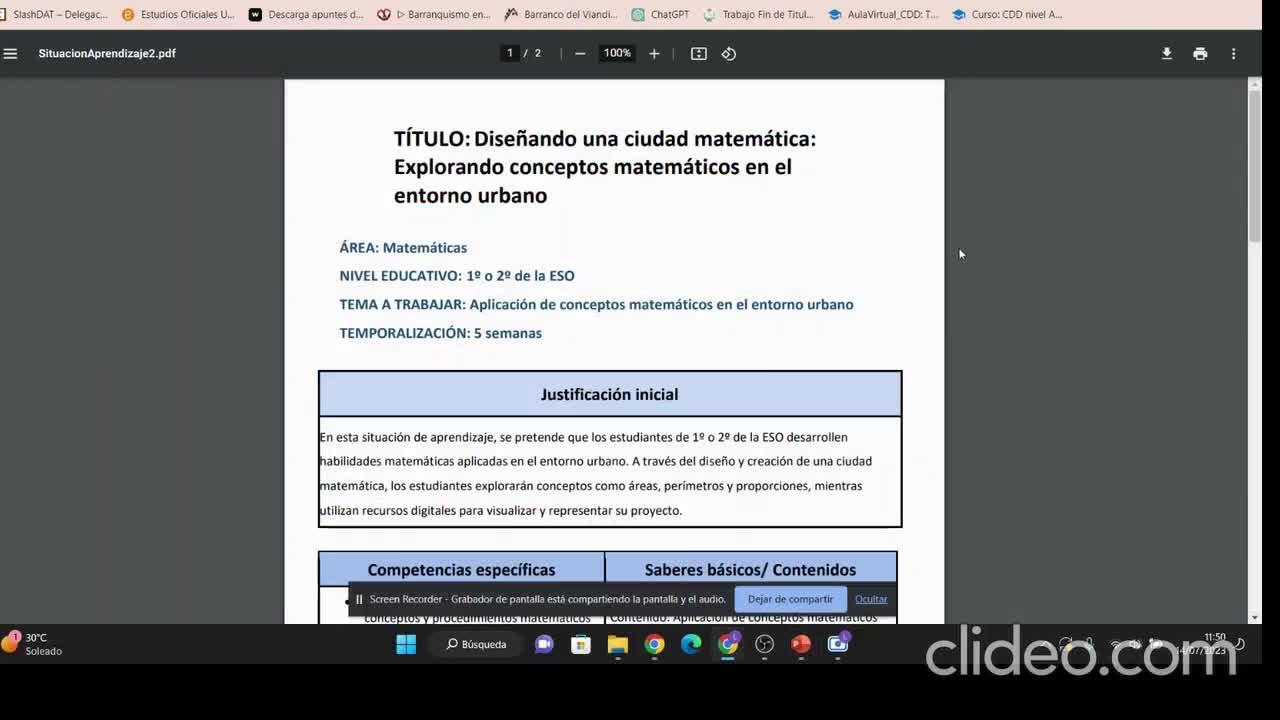This screenshot has width=1280, height=720.
Task: Open the screen recorder app in taskbar
Action: 838,644
